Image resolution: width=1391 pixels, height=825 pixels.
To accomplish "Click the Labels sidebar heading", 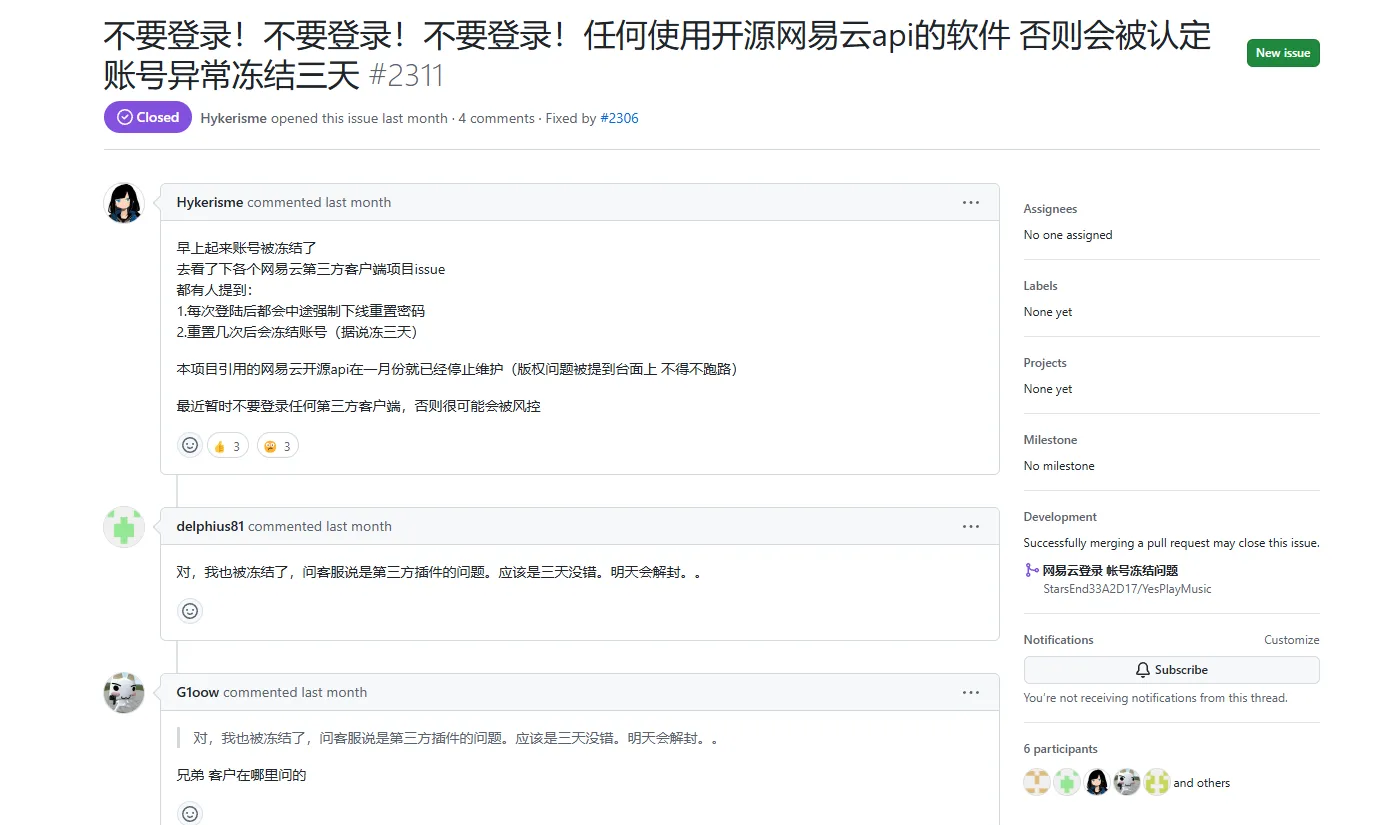I will [1040, 286].
